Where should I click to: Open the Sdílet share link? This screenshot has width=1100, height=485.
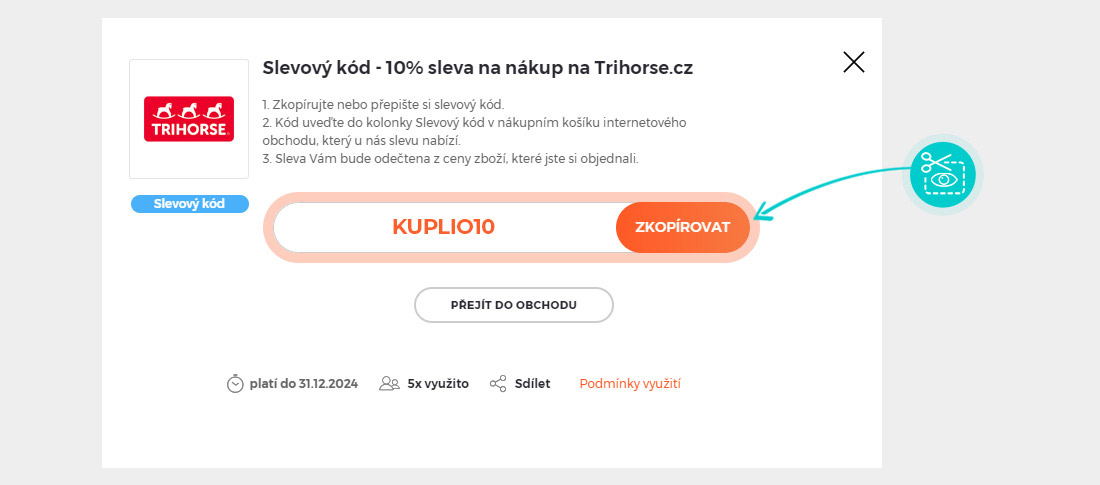(x=532, y=384)
